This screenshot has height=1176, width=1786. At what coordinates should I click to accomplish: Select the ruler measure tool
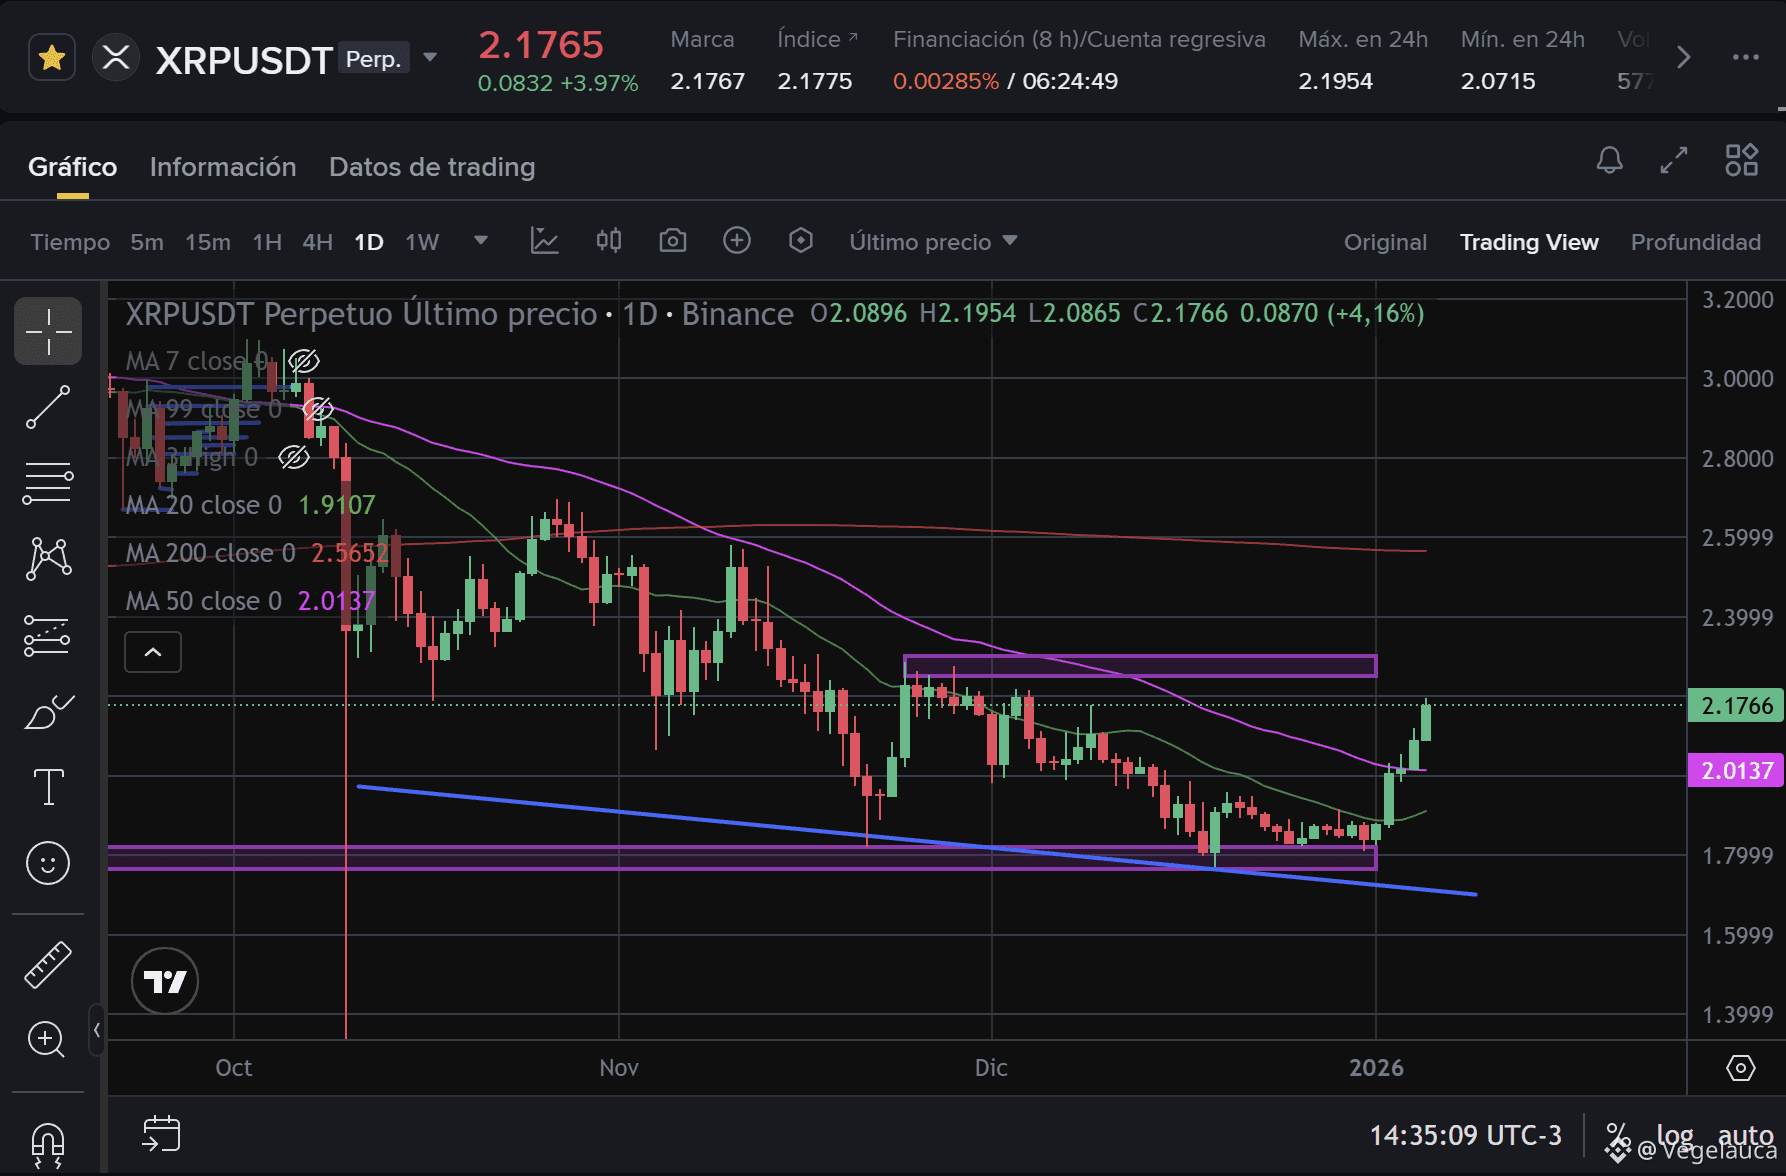[48, 965]
